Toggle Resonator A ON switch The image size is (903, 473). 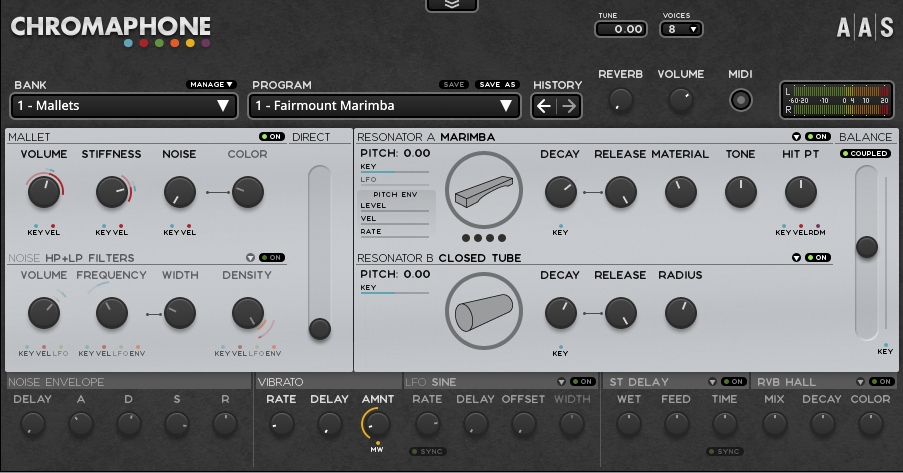(x=818, y=137)
